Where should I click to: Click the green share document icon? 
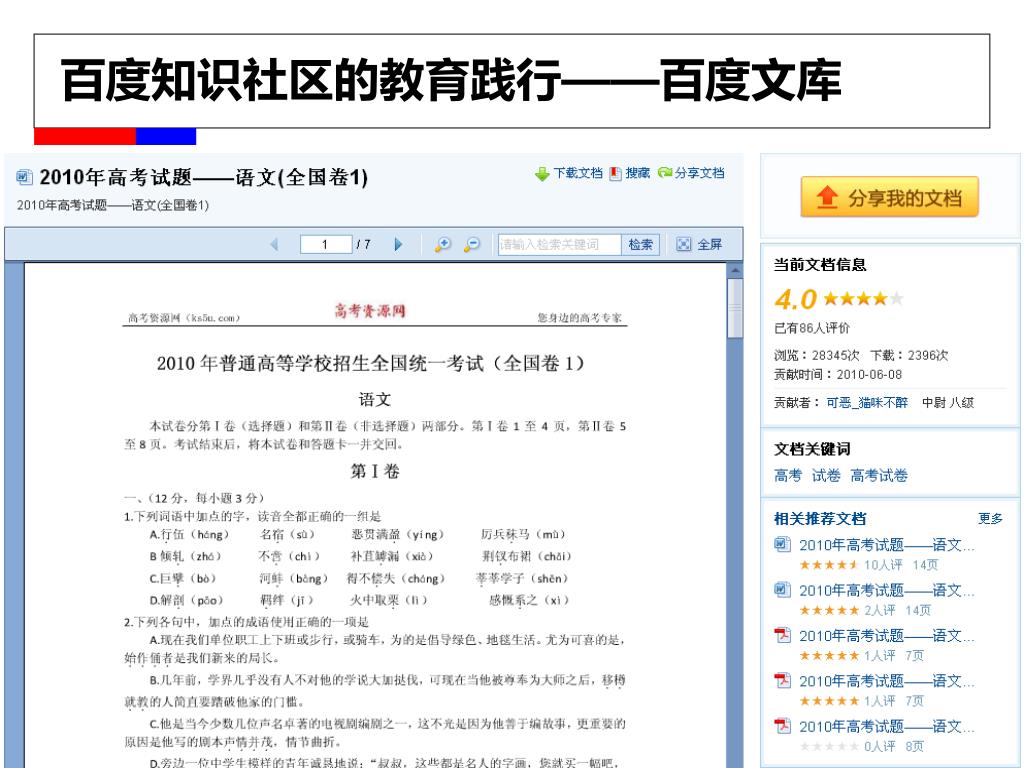point(665,172)
